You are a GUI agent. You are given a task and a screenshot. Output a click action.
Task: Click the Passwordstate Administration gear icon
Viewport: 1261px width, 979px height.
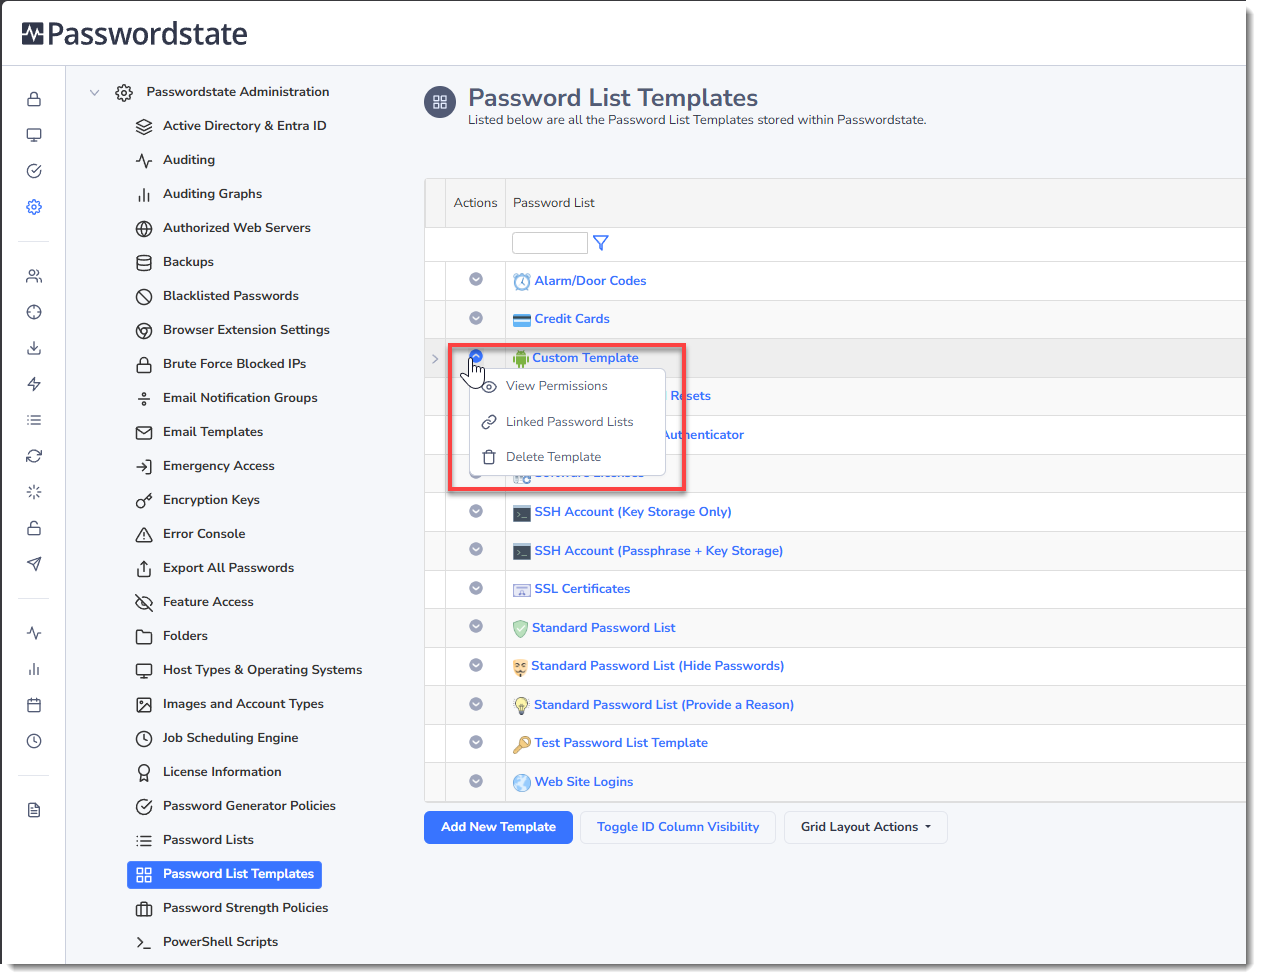[124, 92]
